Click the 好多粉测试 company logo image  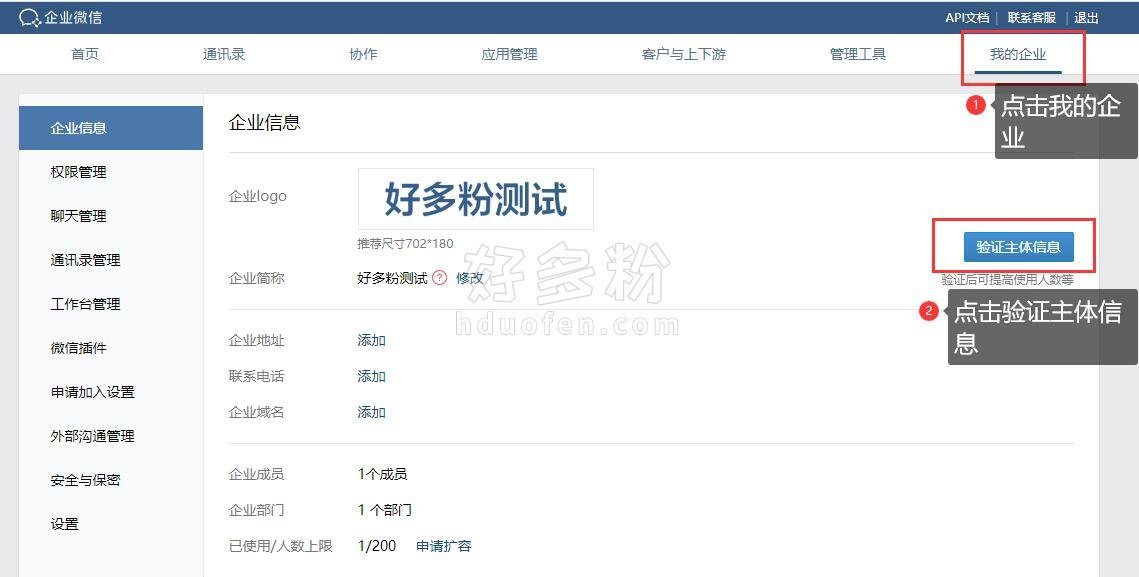coord(476,199)
